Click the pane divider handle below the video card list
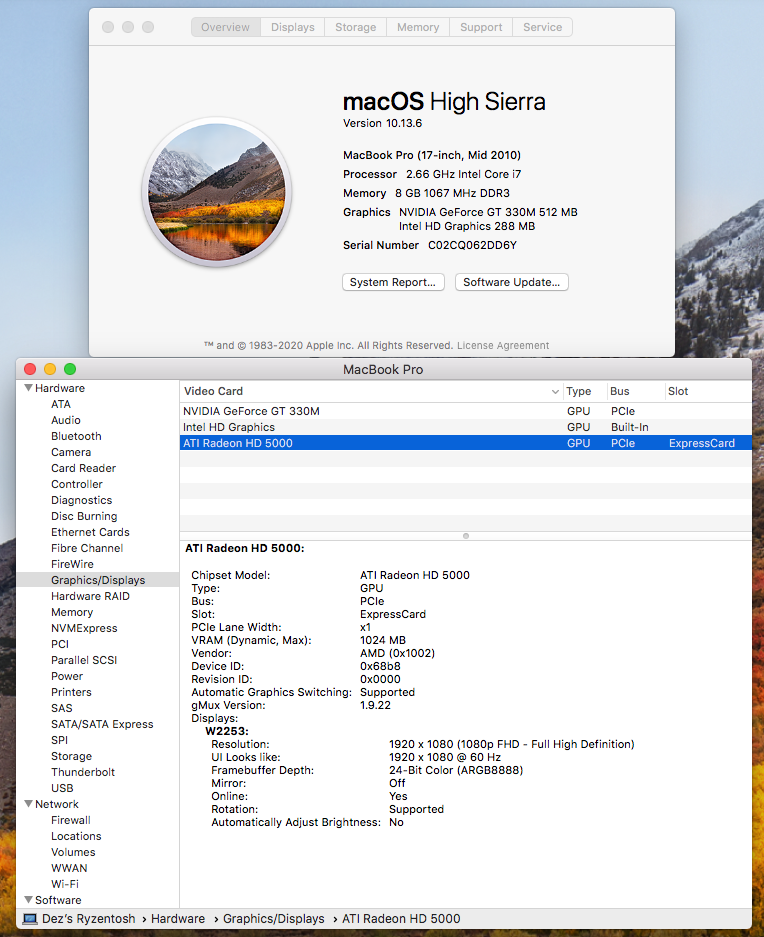The image size is (764, 937). coord(466,536)
